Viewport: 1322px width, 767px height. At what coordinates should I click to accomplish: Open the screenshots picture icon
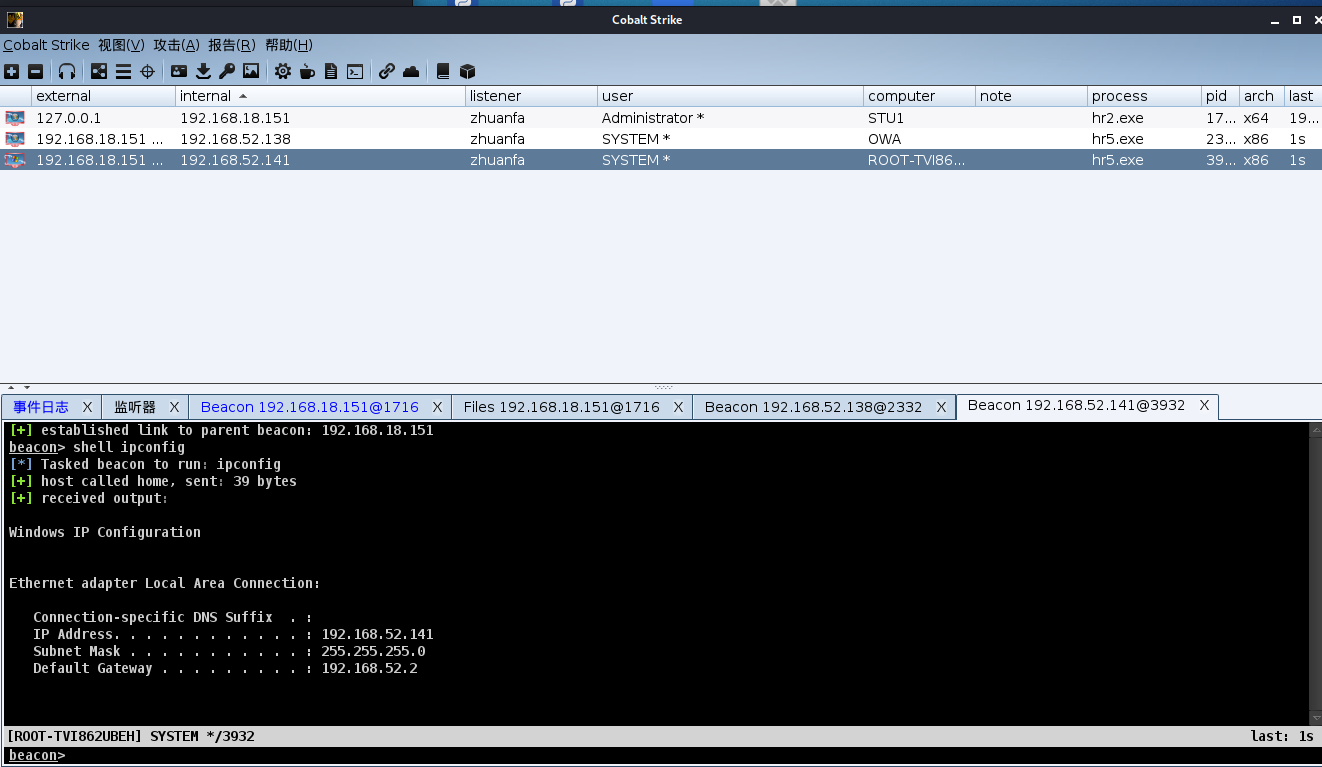click(251, 71)
